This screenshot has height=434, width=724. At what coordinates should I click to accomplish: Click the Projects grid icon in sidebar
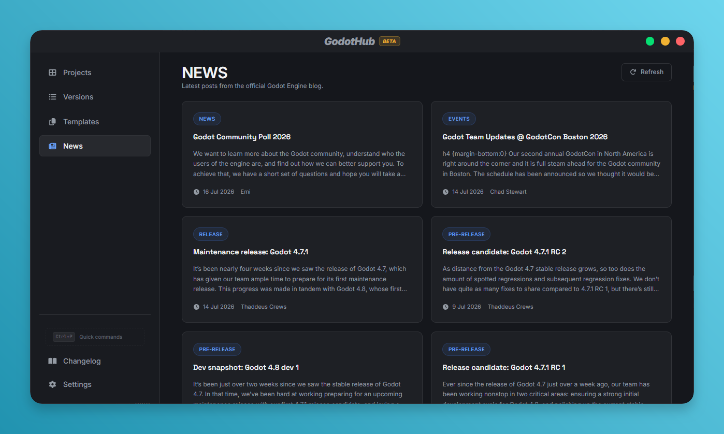point(53,72)
